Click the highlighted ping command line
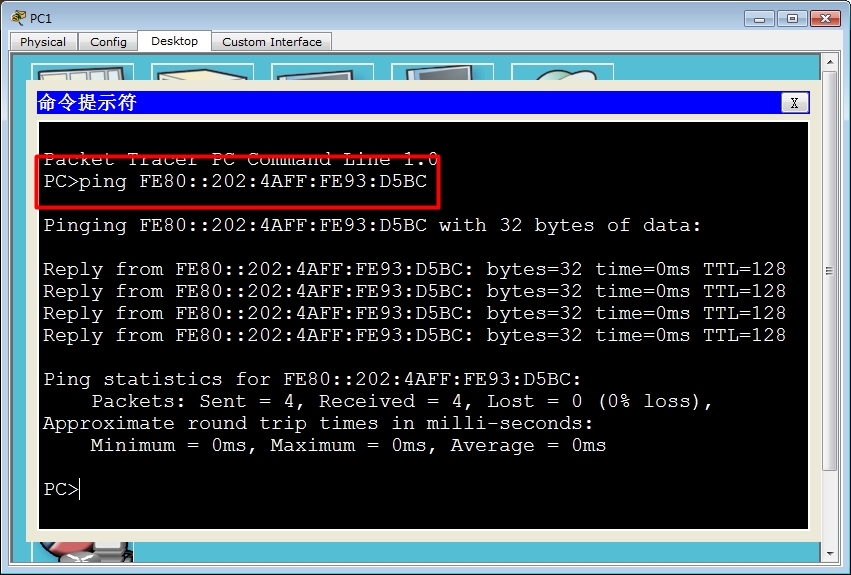The image size is (851, 575). click(236, 181)
